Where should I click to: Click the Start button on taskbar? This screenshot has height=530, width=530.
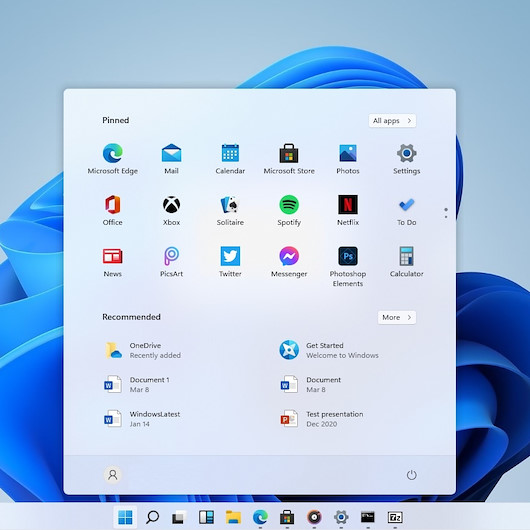125,517
